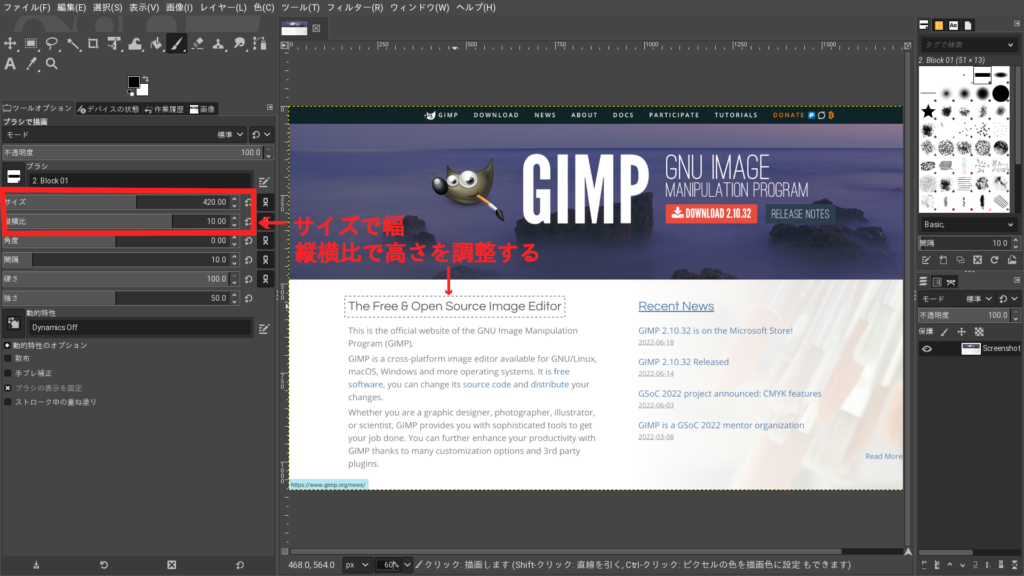Image resolution: width=1024 pixels, height=576 pixels.
Task: Select the Color Picker eyedropper tool
Action: pos(31,64)
